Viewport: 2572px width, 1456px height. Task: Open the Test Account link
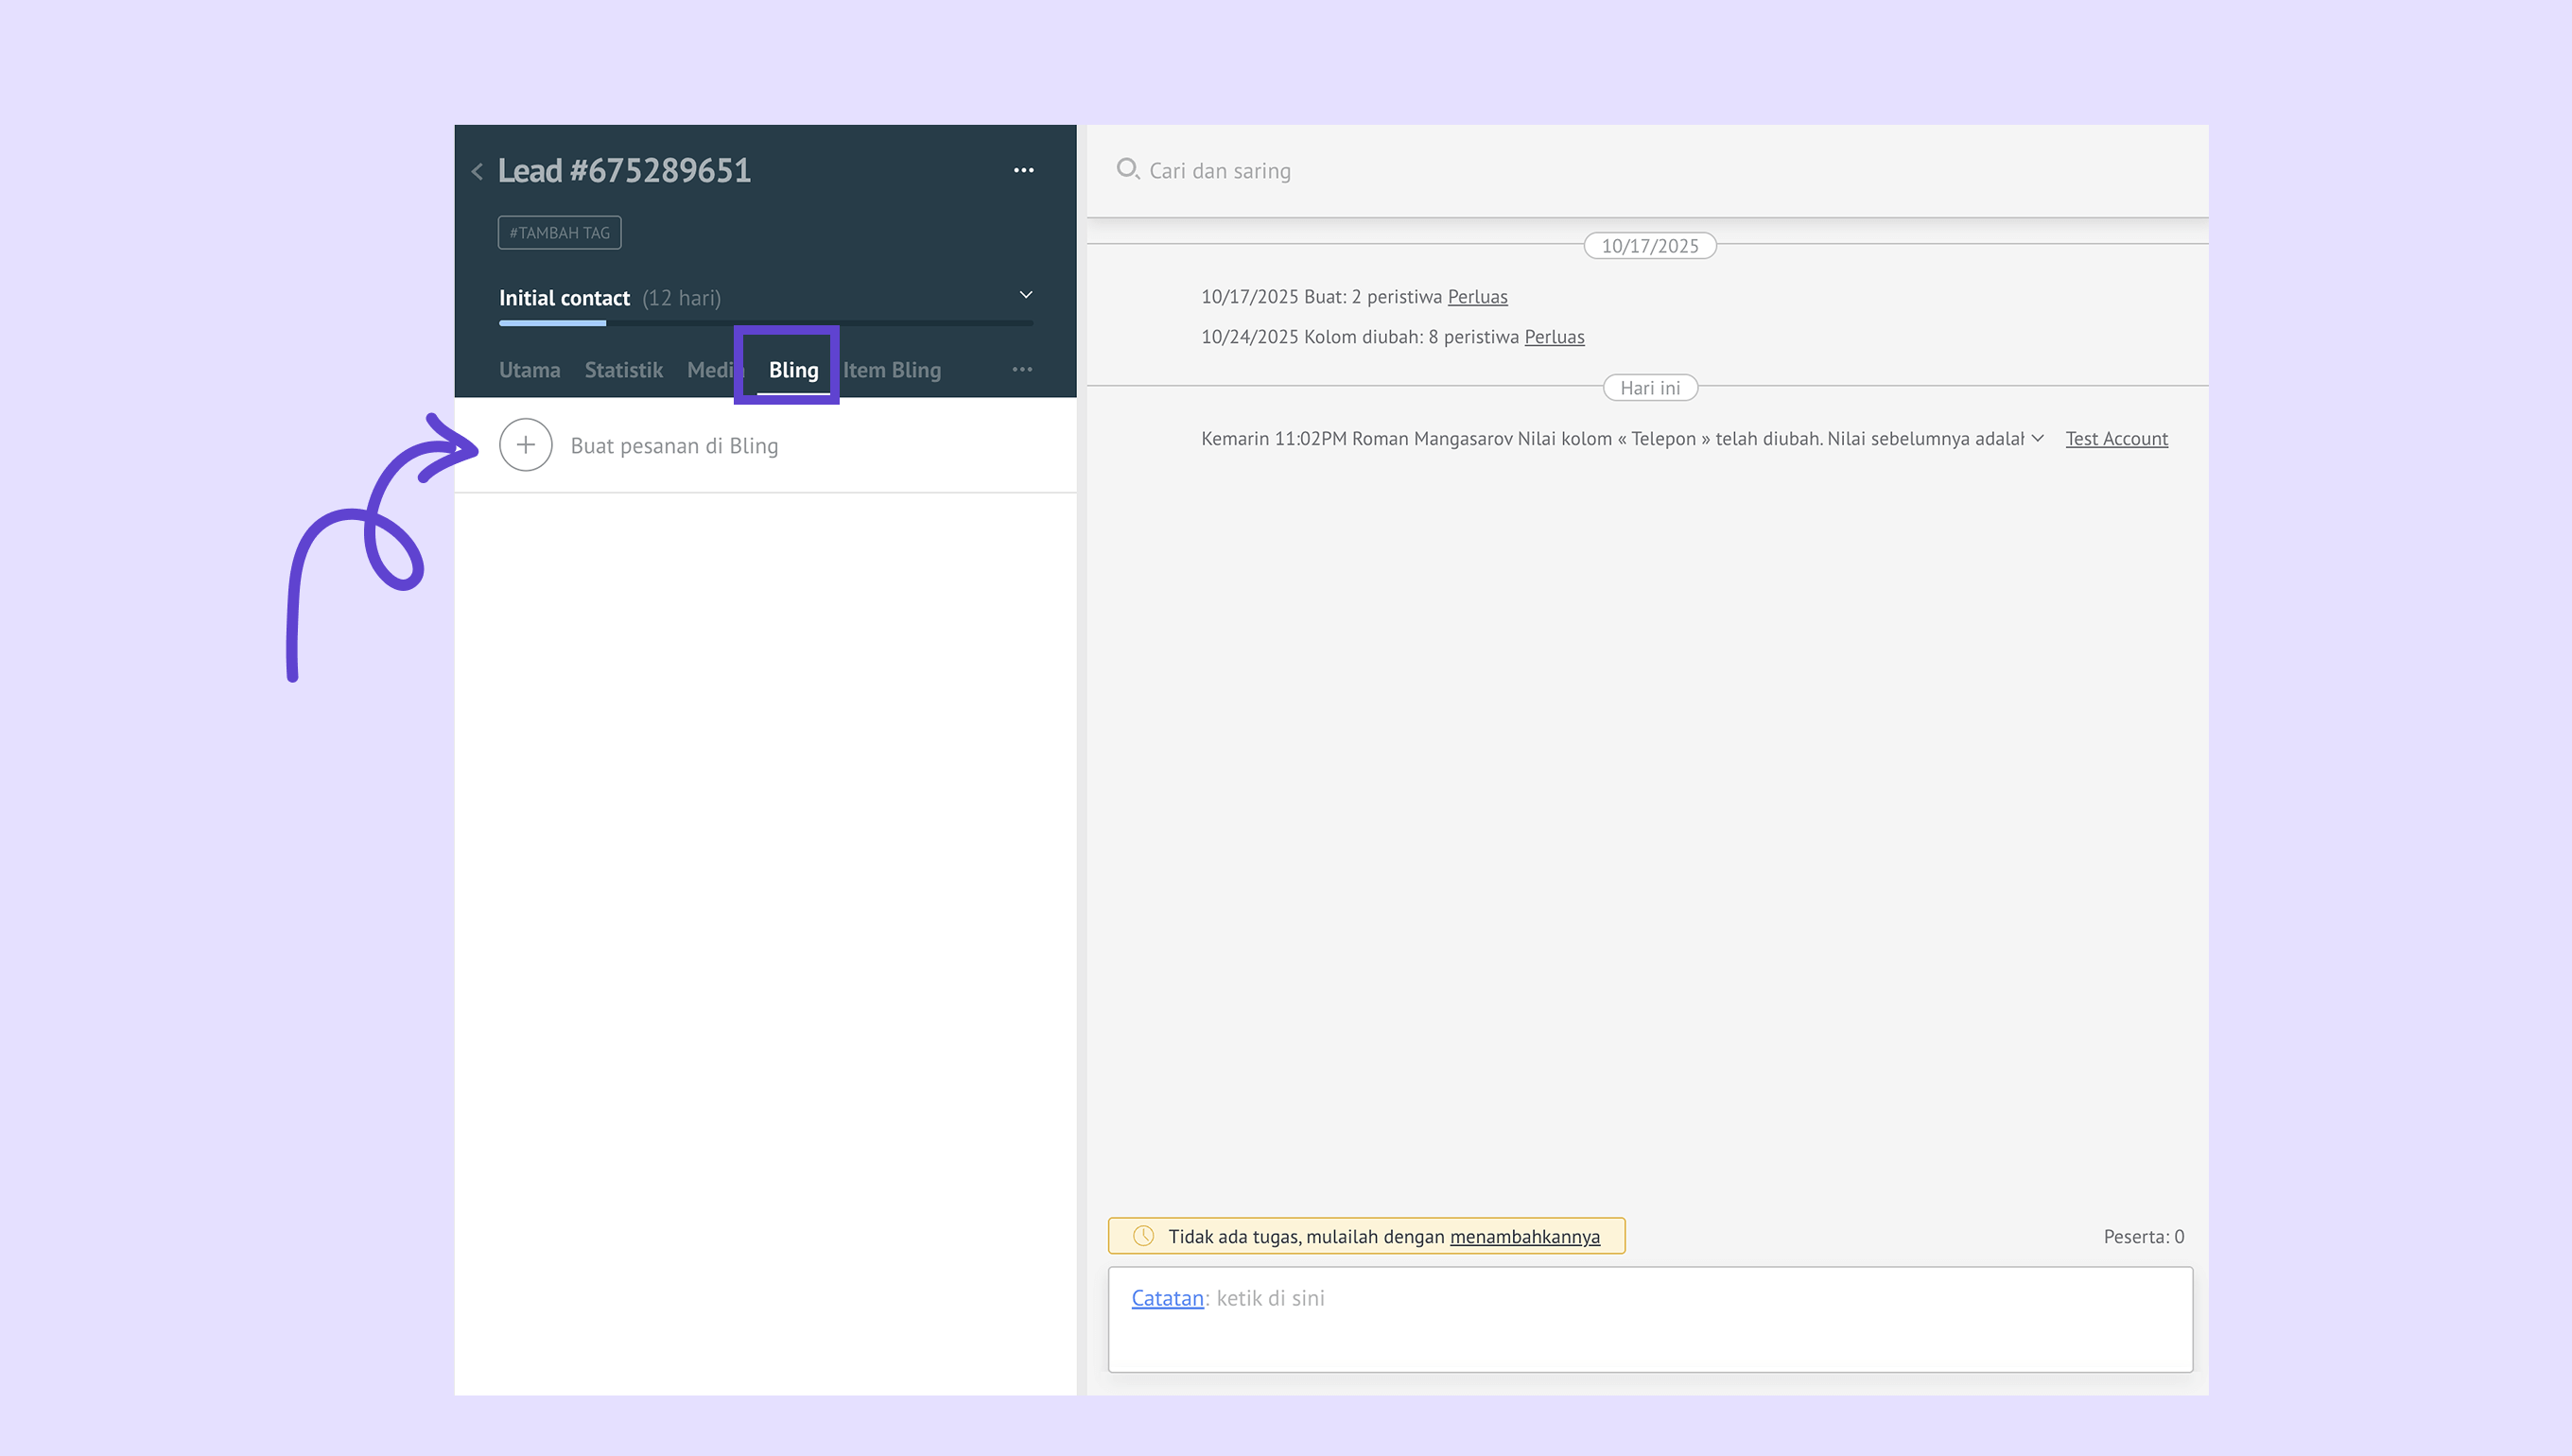click(x=2116, y=439)
